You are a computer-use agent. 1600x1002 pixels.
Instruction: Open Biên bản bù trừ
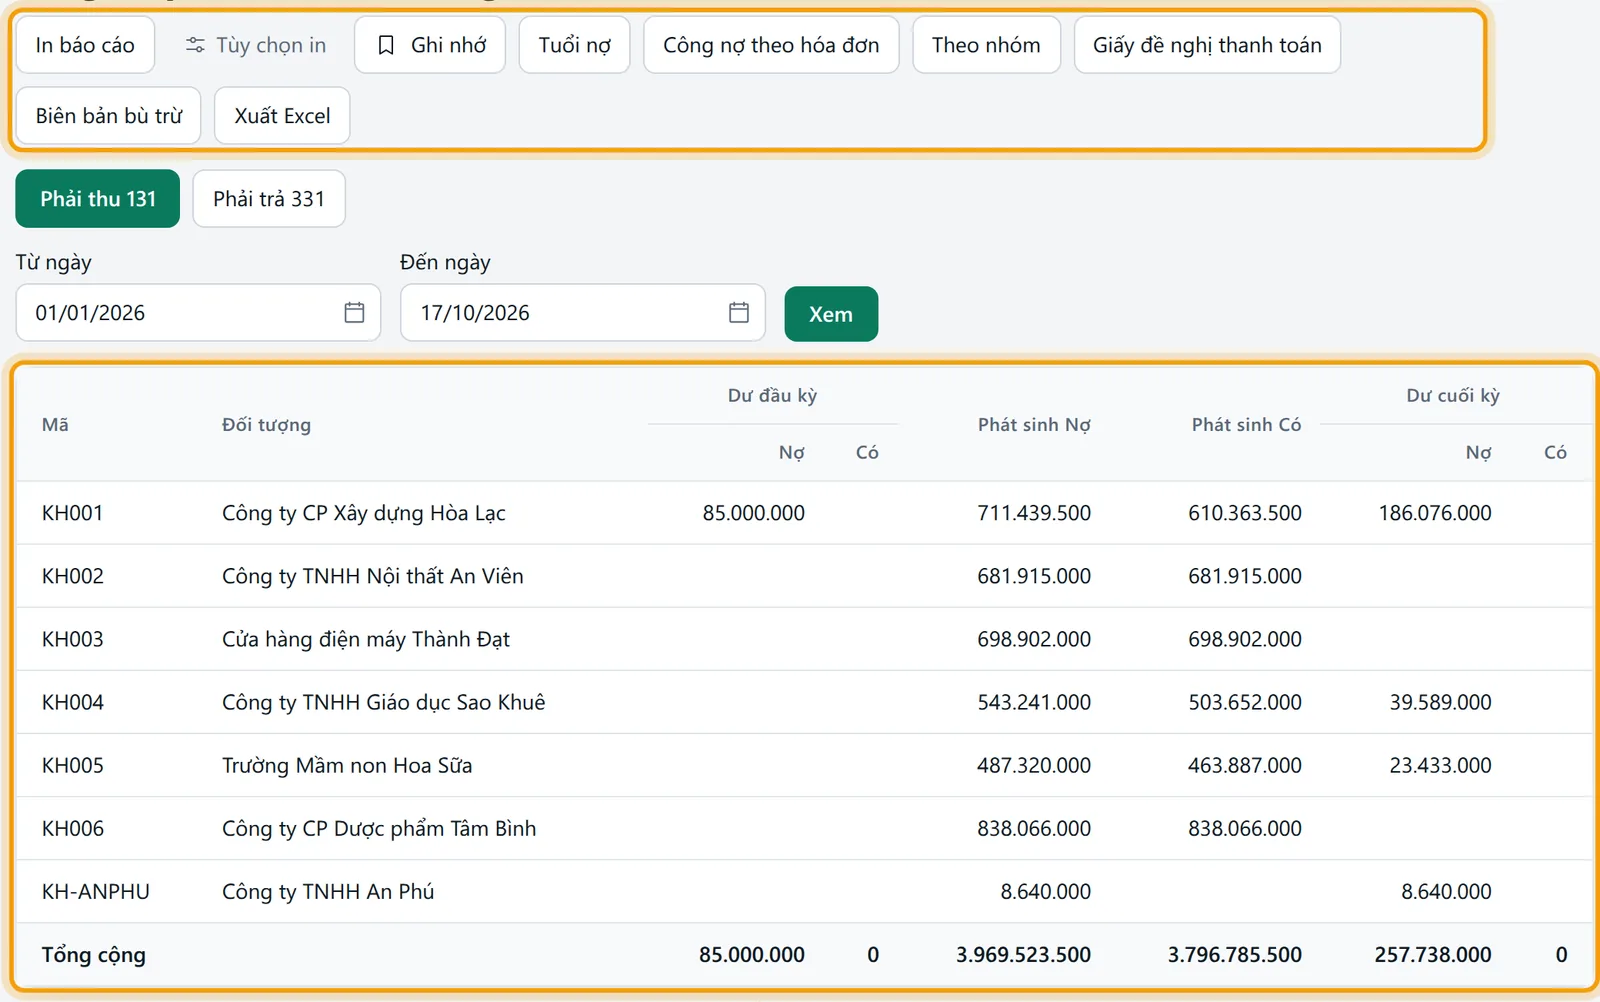pos(109,116)
